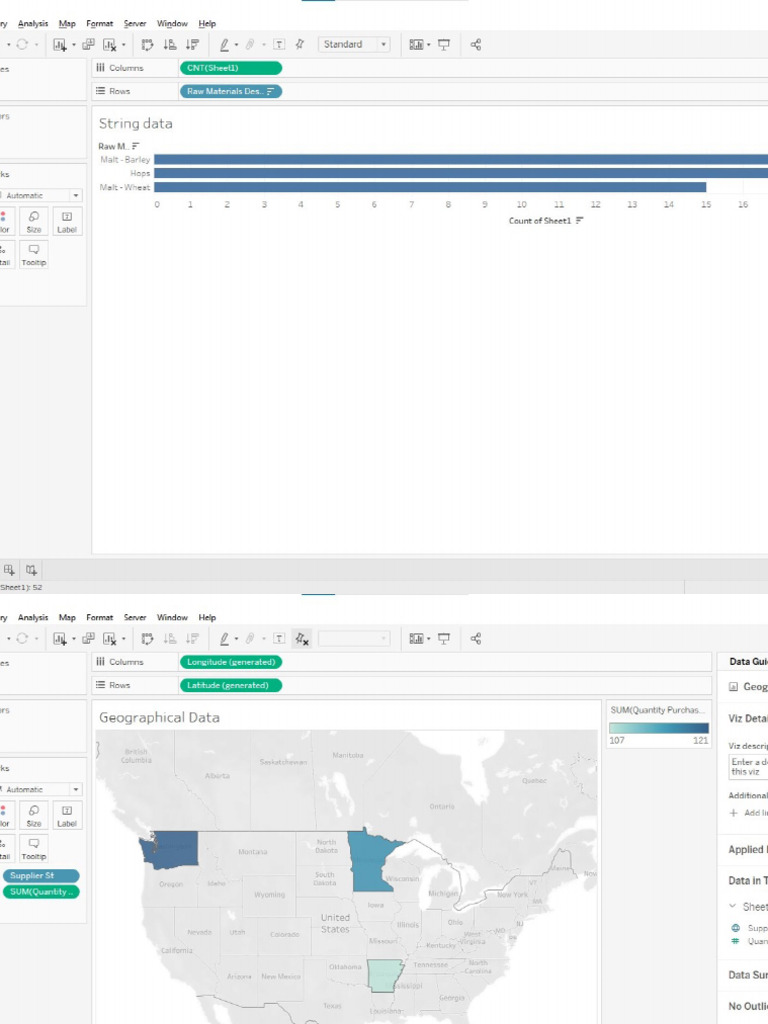Click the CNT(Sheet1) pill on Columns
Screen dimensions: 768x1024
click(231, 68)
